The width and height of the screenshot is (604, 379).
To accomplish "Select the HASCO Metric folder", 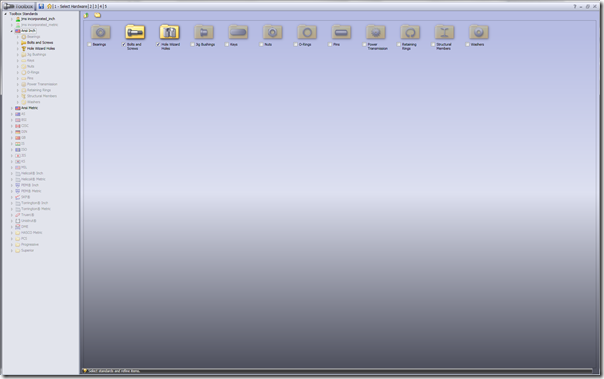I will click(x=32, y=233).
